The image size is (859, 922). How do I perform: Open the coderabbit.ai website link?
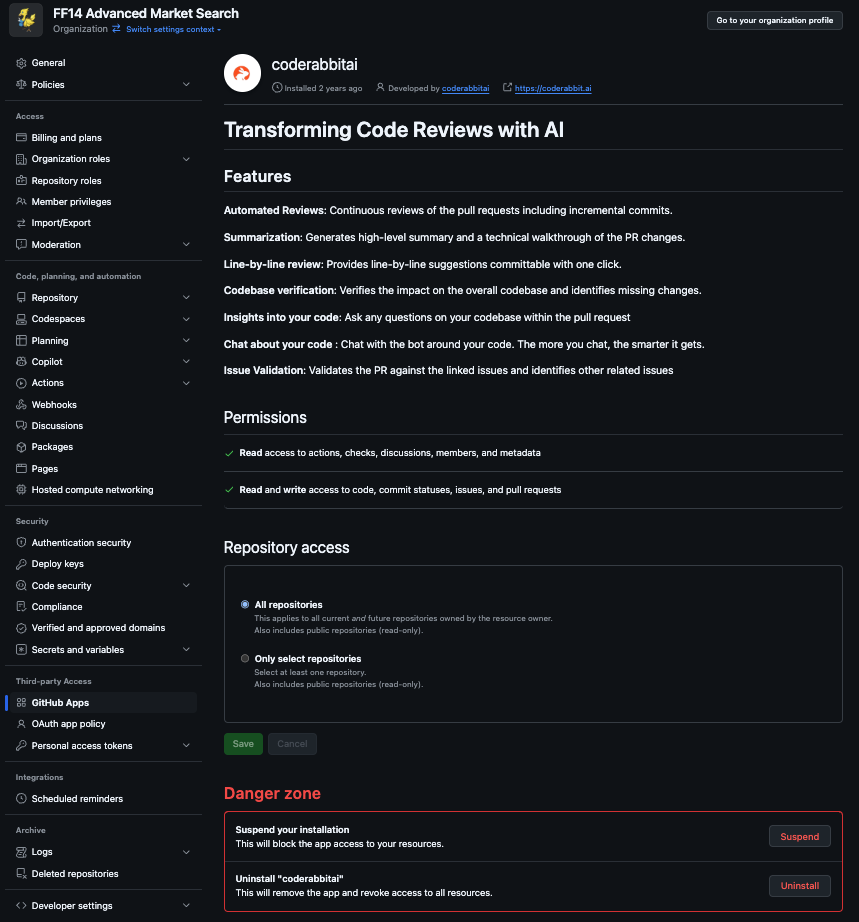[x=553, y=88]
